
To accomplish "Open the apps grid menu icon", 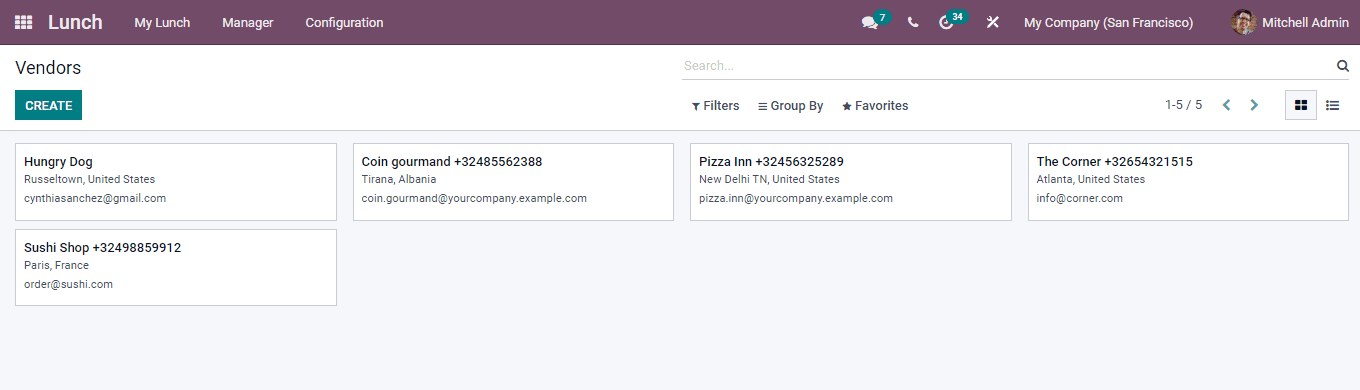I will [23, 22].
